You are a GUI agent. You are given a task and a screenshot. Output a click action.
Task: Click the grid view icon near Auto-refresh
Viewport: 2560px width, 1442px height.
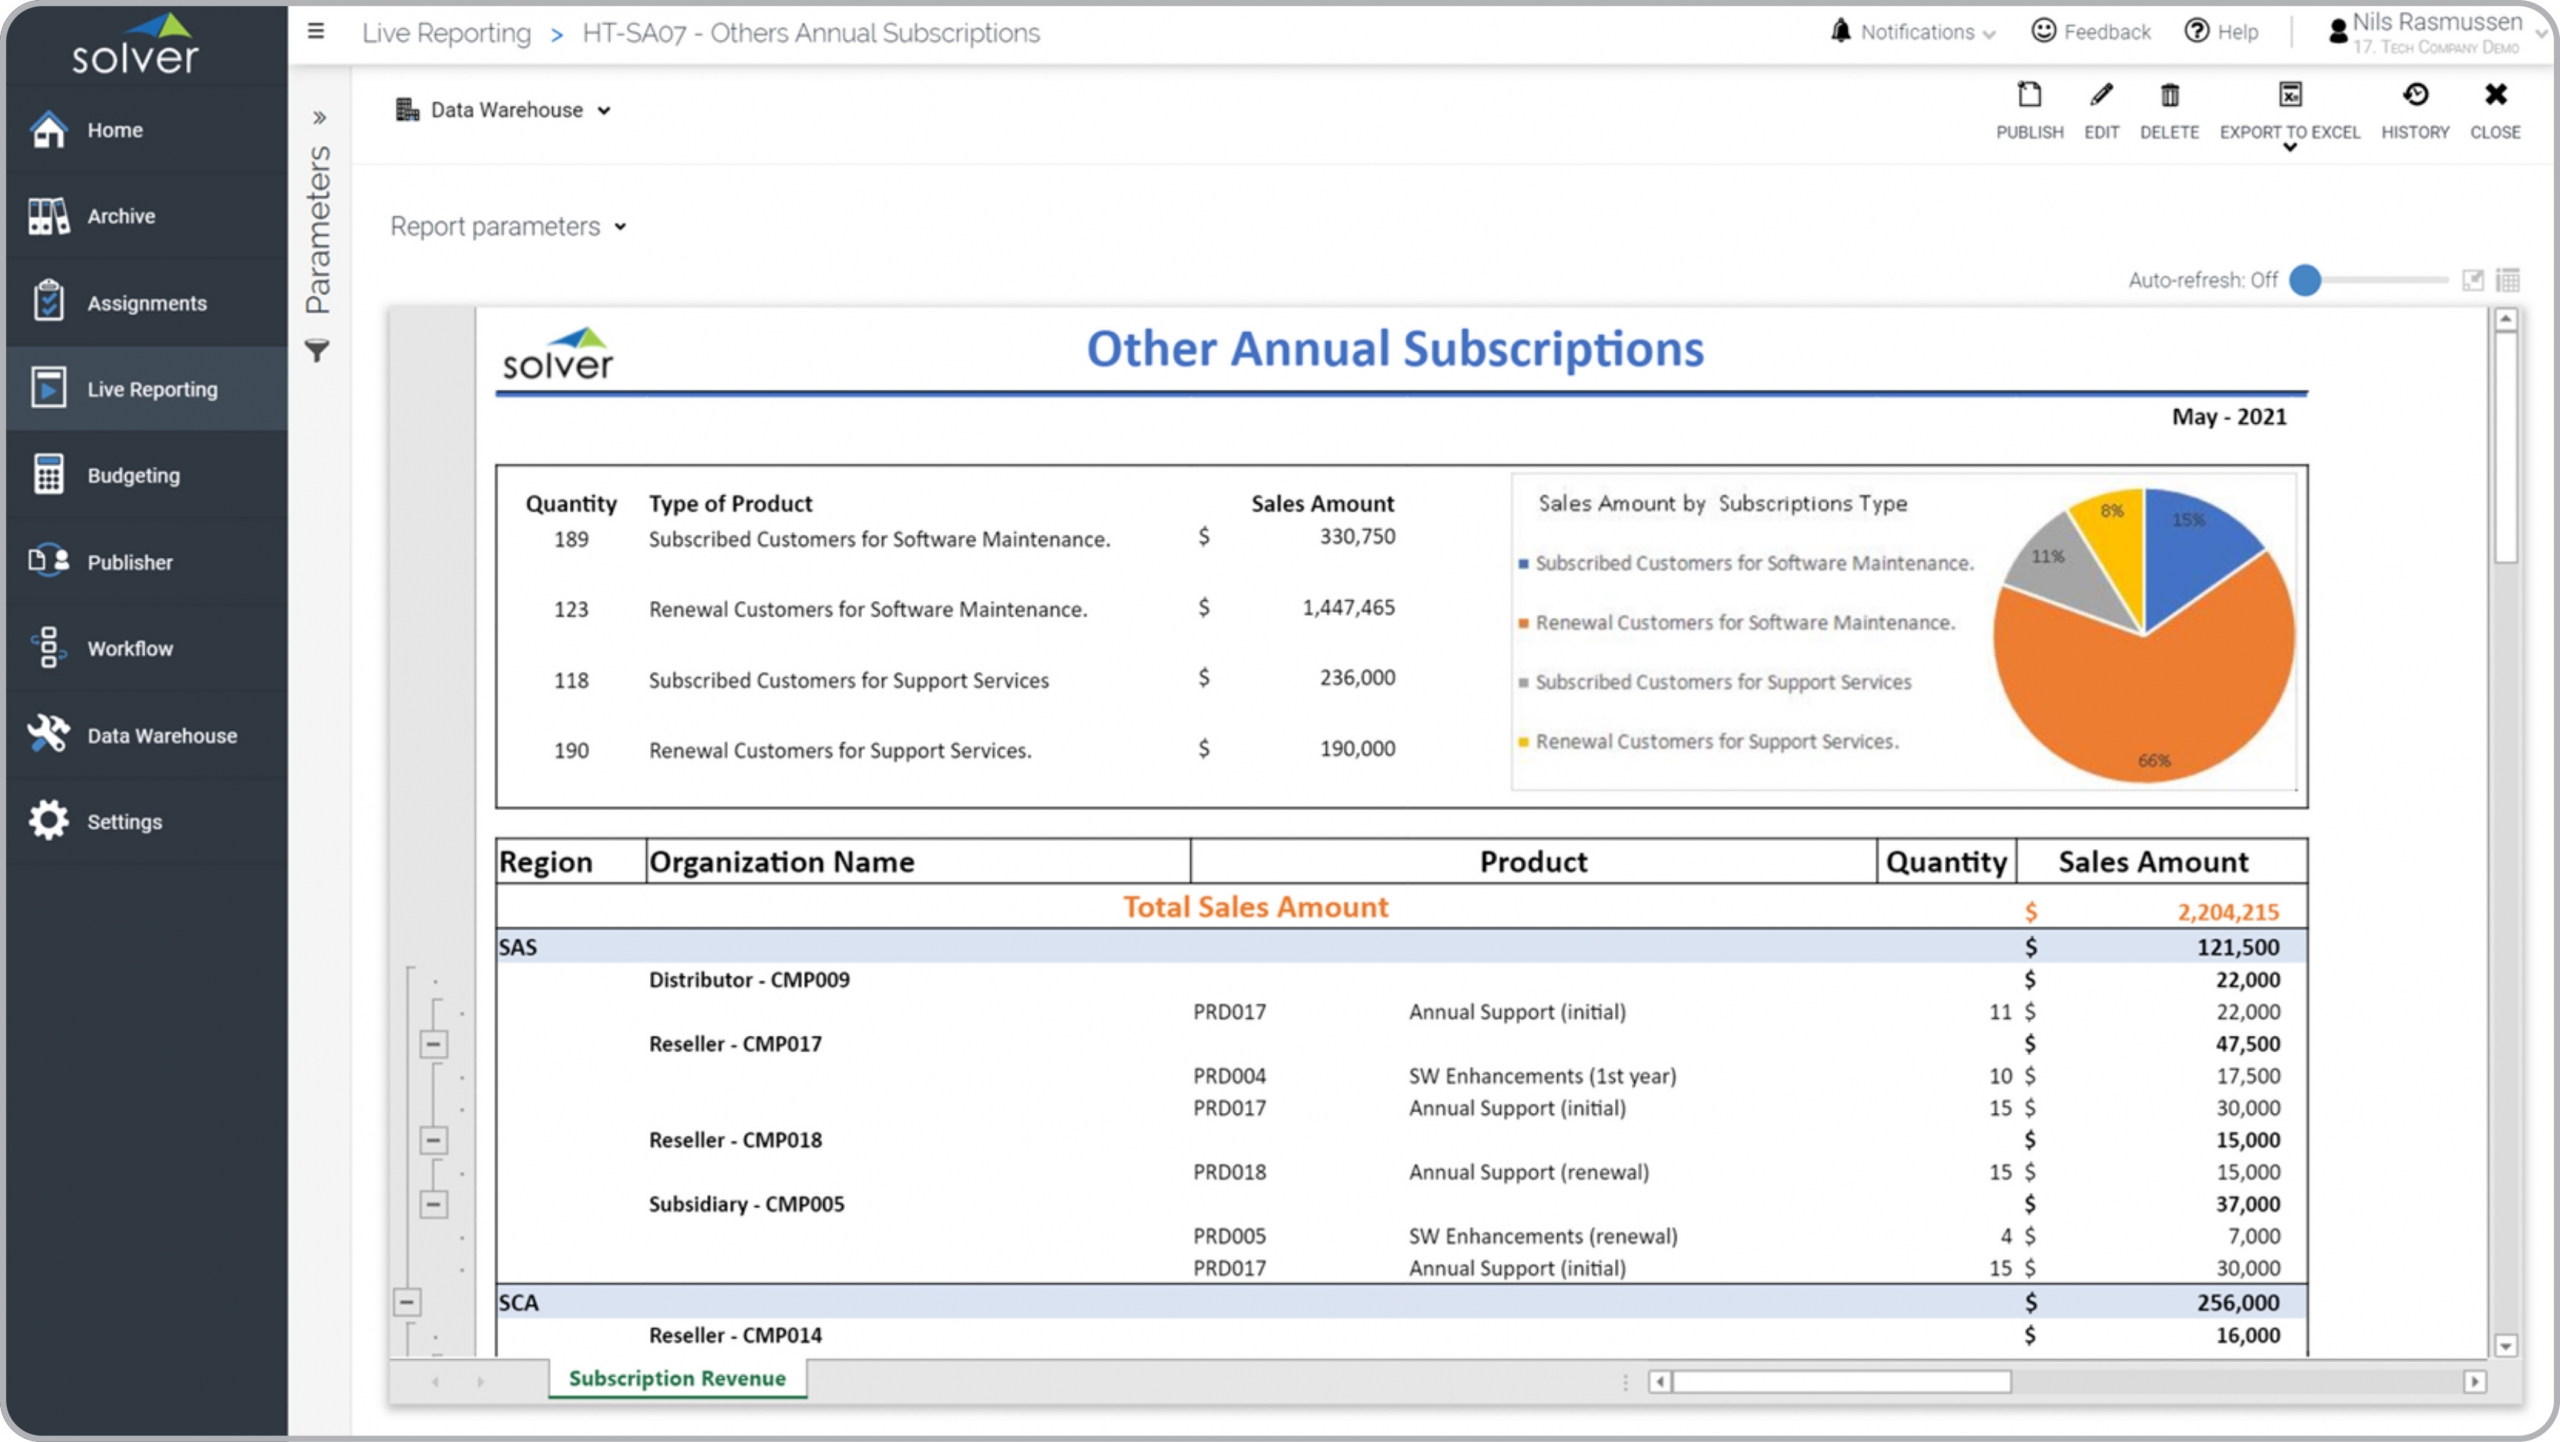coord(2508,280)
